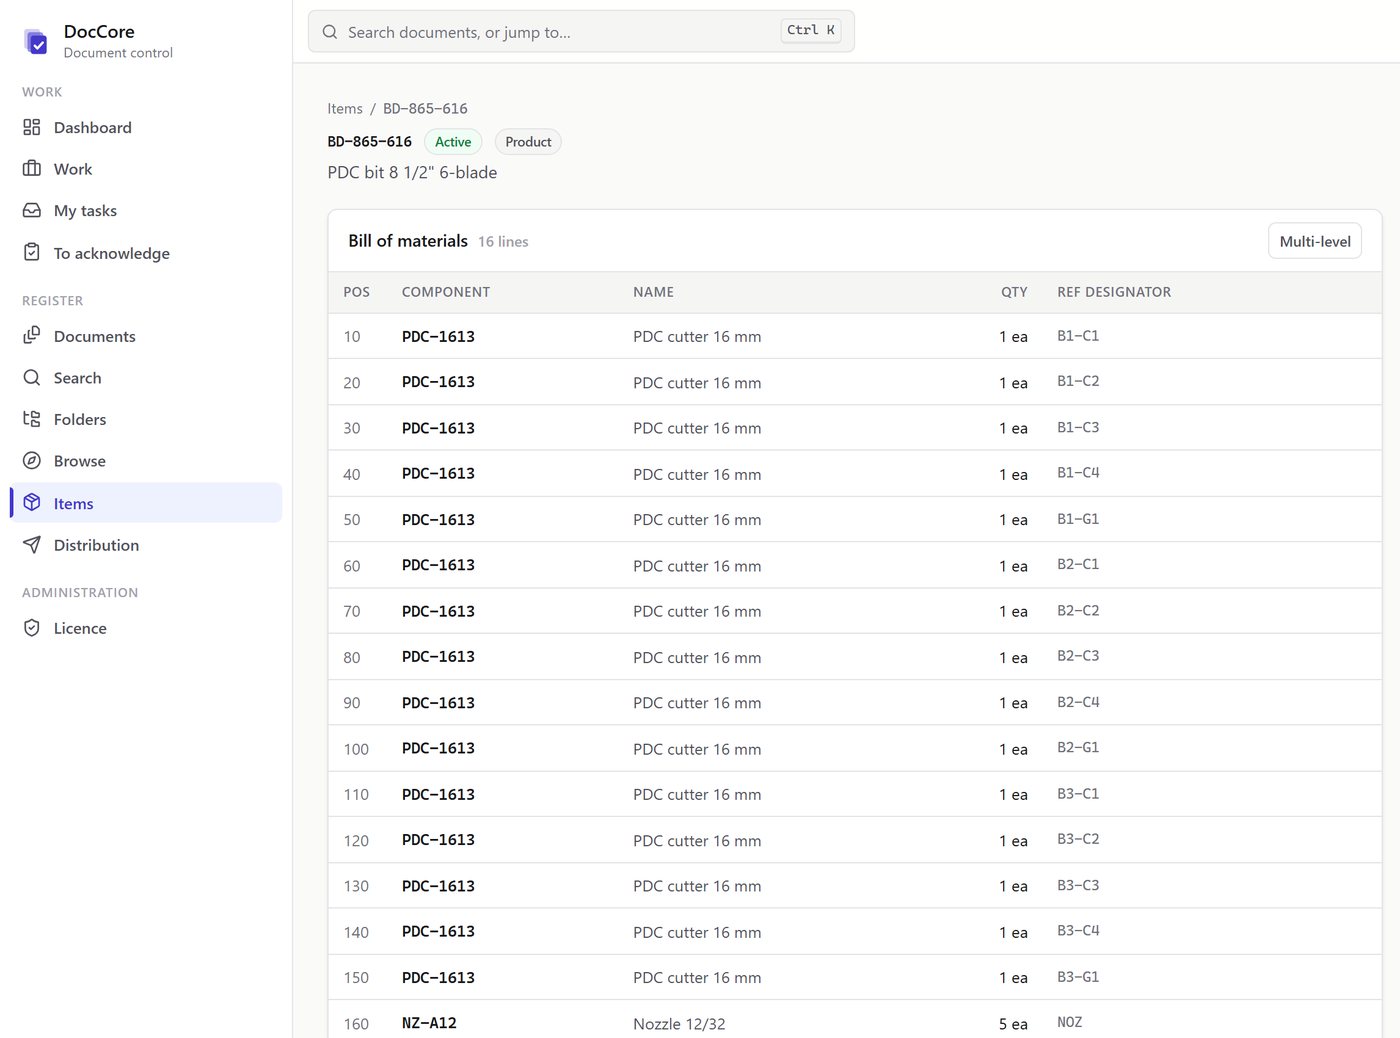Open component PDC-1613 at position 70

pos(438,611)
